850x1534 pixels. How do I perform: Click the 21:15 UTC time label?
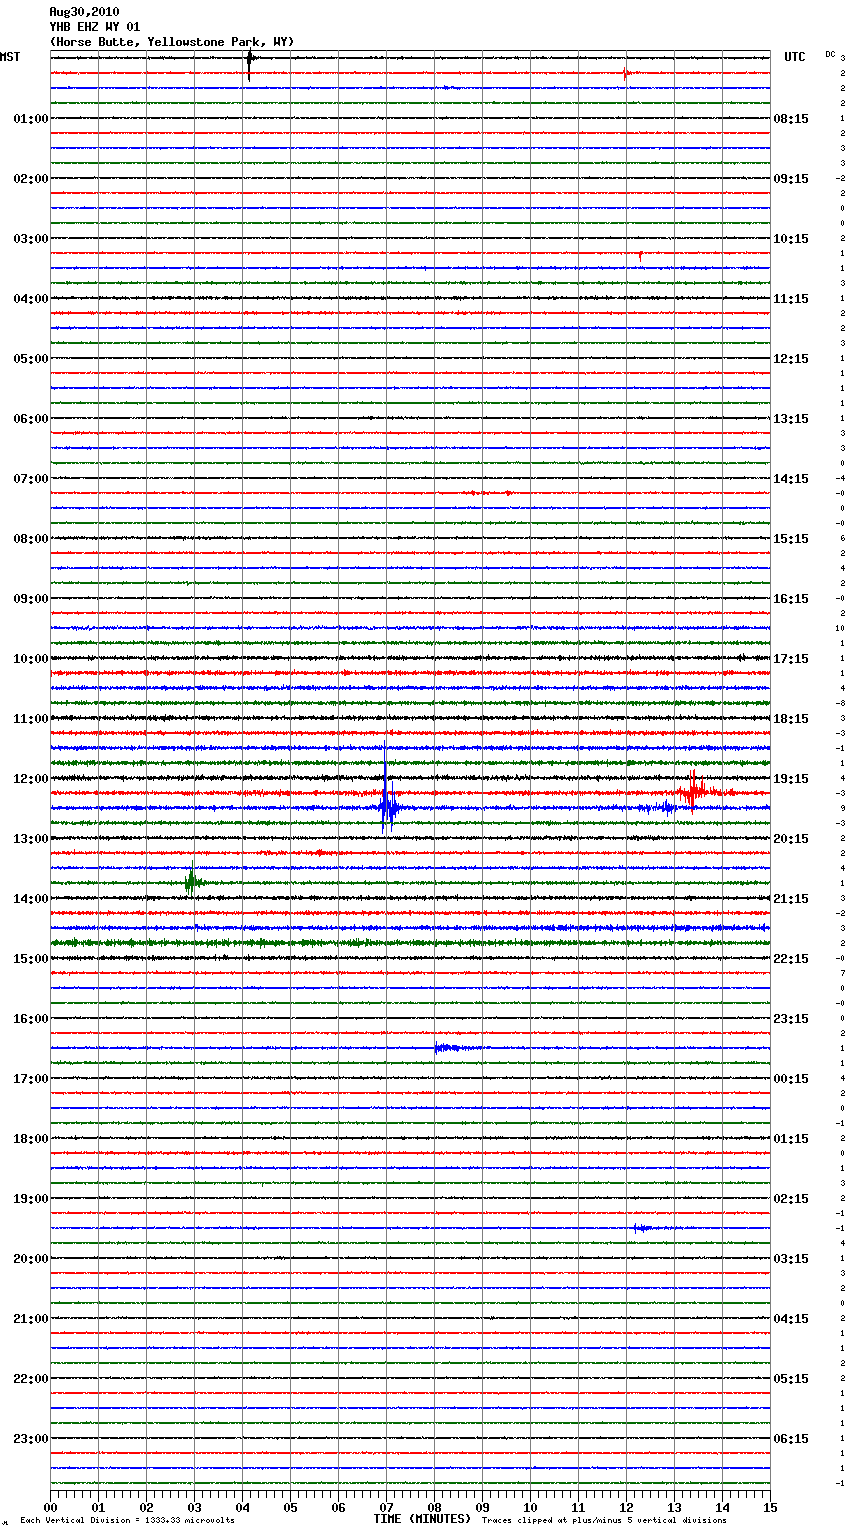point(791,899)
